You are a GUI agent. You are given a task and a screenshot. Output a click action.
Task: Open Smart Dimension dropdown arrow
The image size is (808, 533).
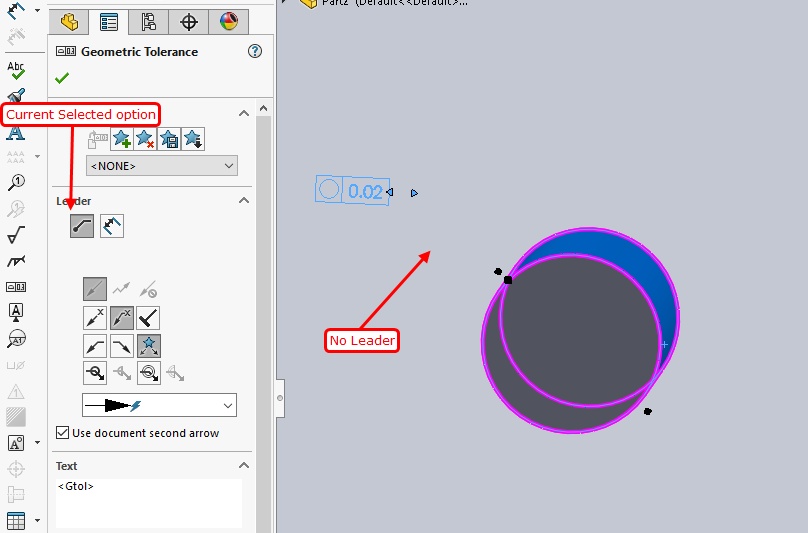[x=37, y=10]
